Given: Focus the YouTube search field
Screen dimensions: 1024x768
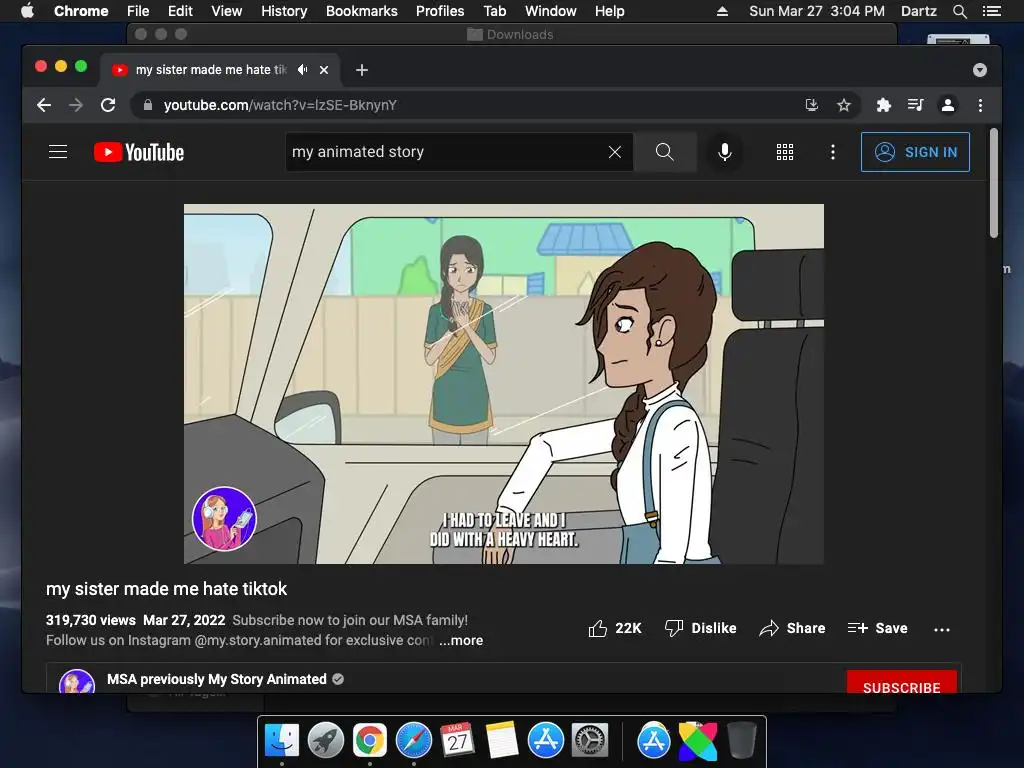Looking at the screenshot, I should point(447,152).
